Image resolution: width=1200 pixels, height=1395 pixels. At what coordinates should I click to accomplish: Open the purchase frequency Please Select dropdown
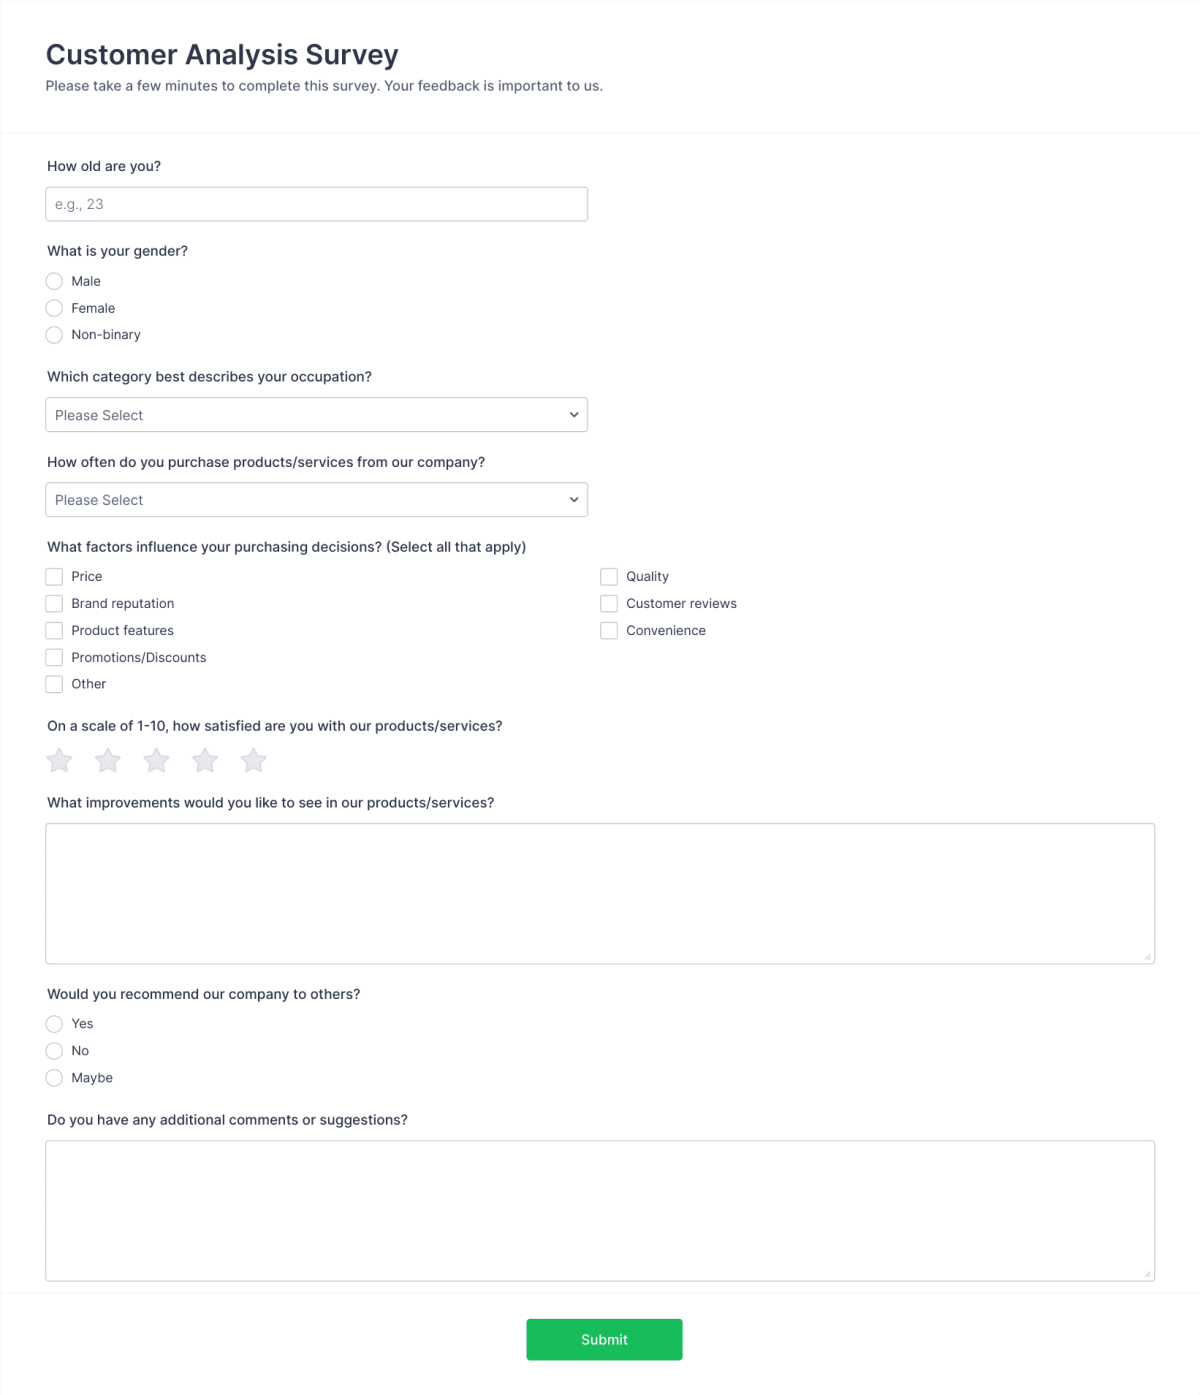point(316,499)
